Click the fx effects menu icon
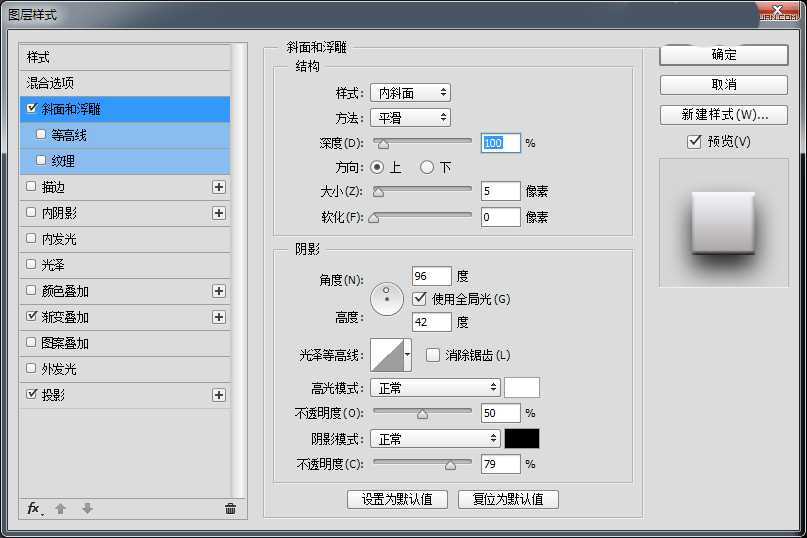This screenshot has width=807, height=538. 33,508
